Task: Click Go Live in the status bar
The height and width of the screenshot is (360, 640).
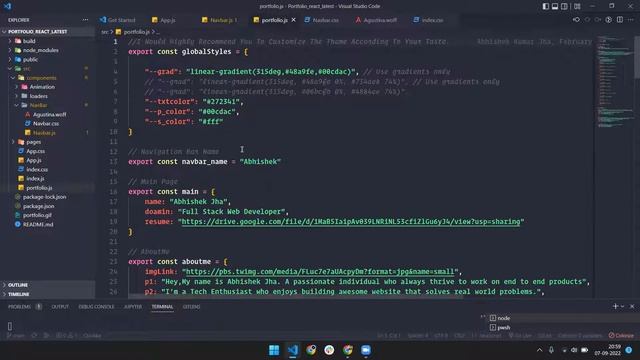Action: click(x=520, y=336)
